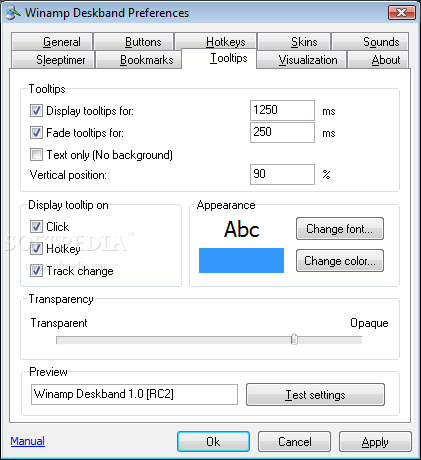Click the display duration field showing 1250

pos(282,110)
